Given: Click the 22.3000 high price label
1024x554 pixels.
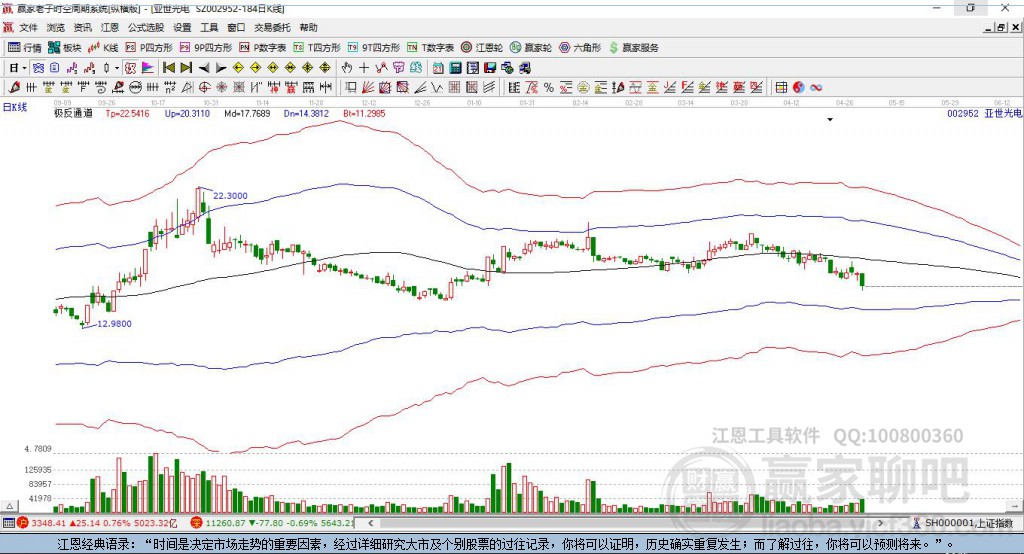Looking at the screenshot, I should click(x=231, y=195).
